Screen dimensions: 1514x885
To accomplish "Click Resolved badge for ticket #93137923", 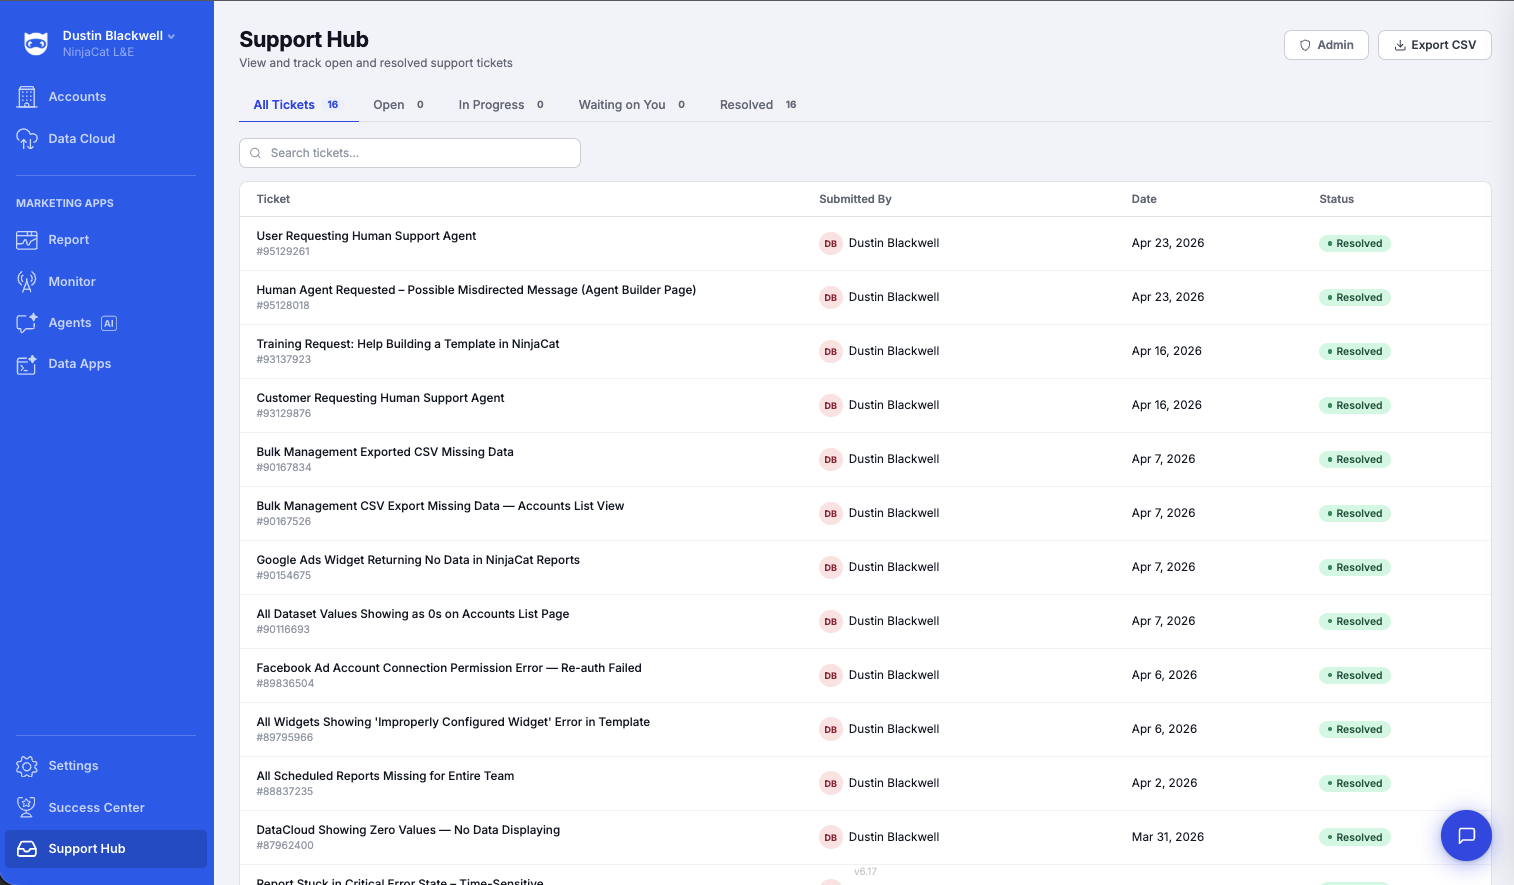I will tap(1355, 352).
